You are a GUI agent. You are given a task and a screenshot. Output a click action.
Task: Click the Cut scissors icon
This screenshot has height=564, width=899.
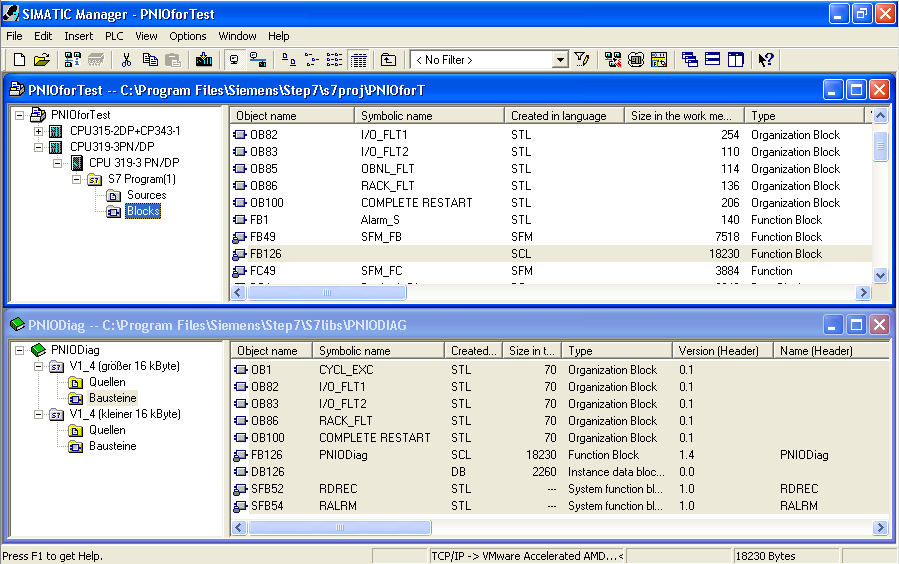(x=126, y=60)
